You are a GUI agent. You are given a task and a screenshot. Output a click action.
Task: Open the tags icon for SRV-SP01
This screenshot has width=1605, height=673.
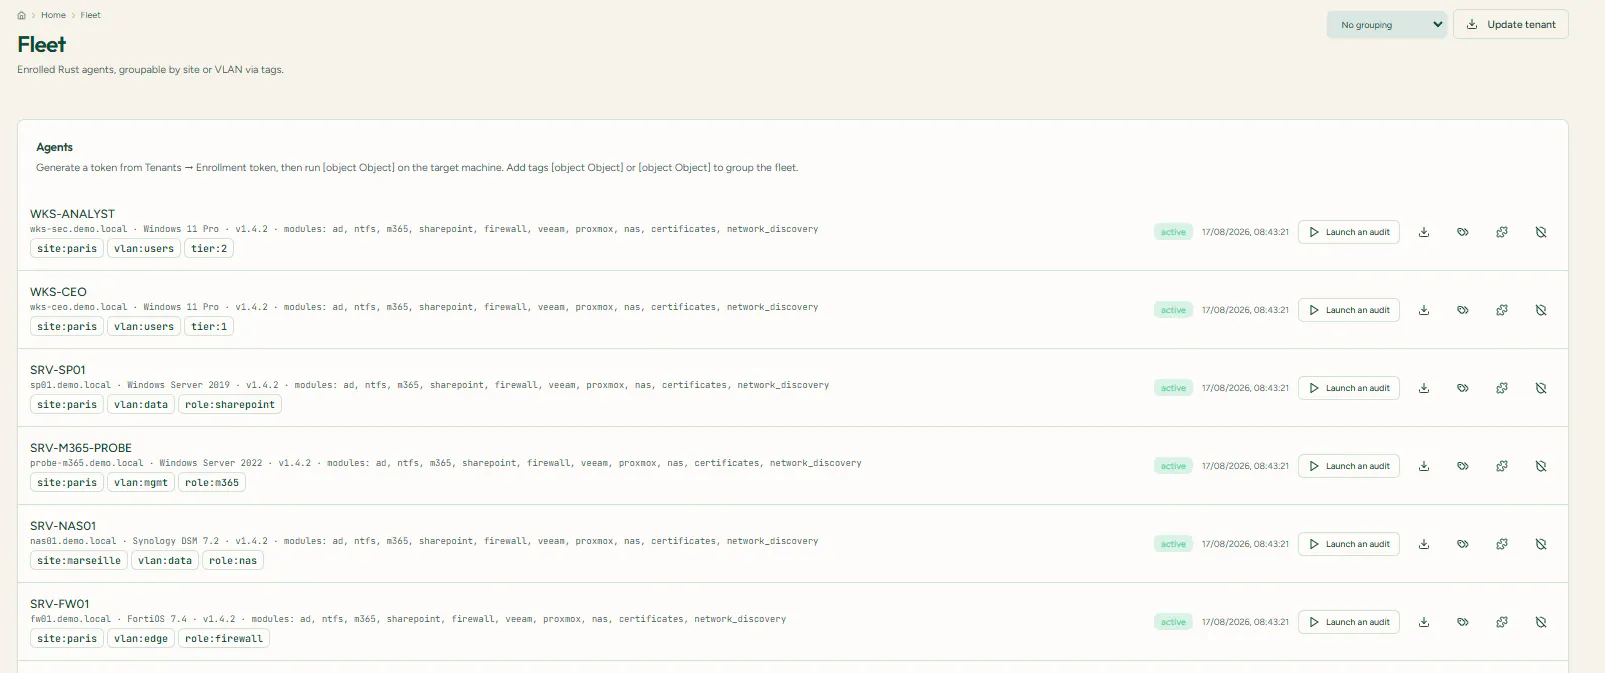(1463, 388)
